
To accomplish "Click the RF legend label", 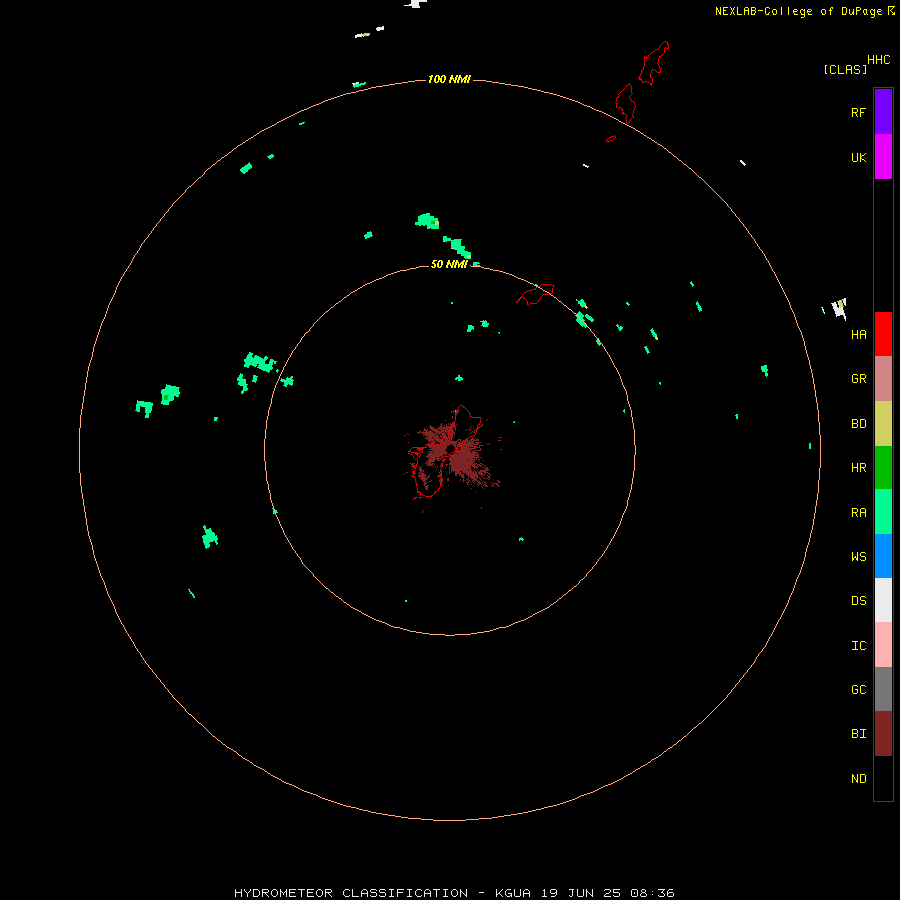I will coord(858,112).
